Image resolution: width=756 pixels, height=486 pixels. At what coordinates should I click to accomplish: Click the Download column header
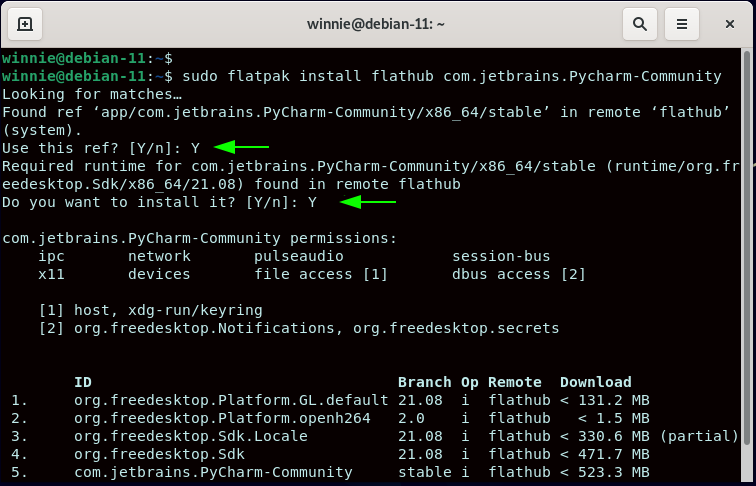point(595,382)
